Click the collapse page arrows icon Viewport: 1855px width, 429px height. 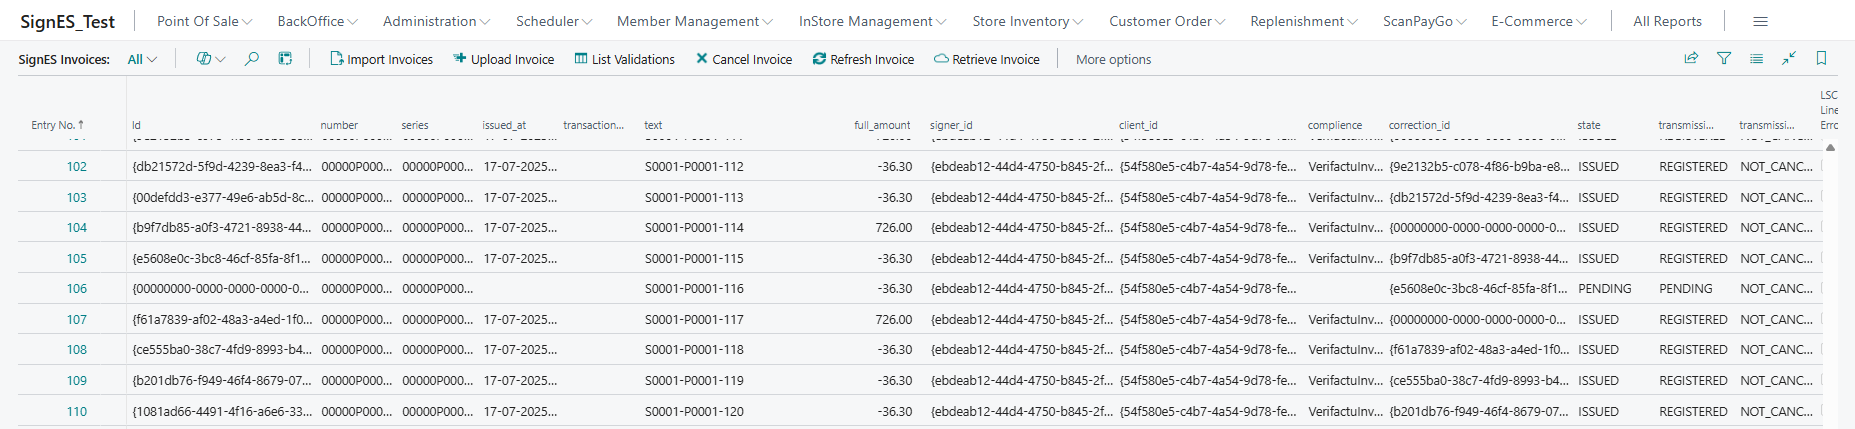tap(1789, 59)
